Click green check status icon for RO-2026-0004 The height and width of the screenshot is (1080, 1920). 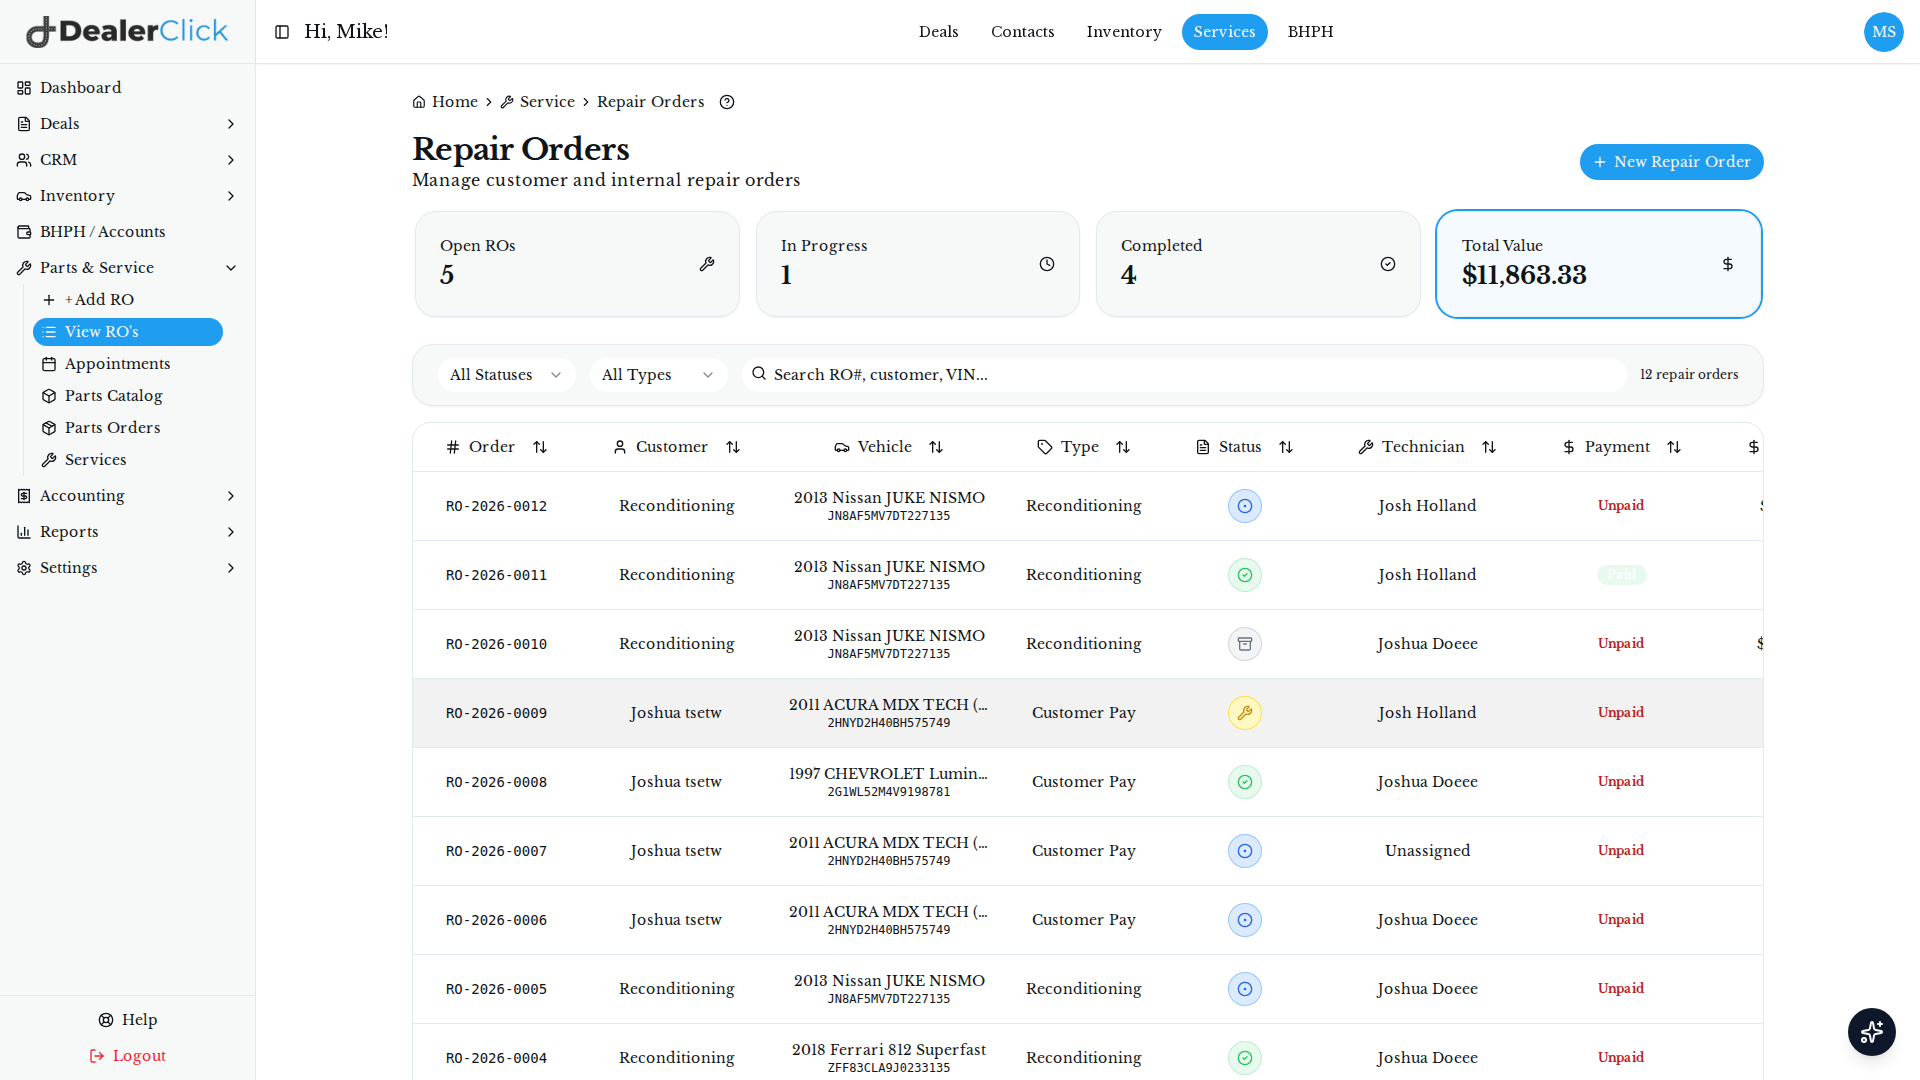(x=1245, y=1058)
